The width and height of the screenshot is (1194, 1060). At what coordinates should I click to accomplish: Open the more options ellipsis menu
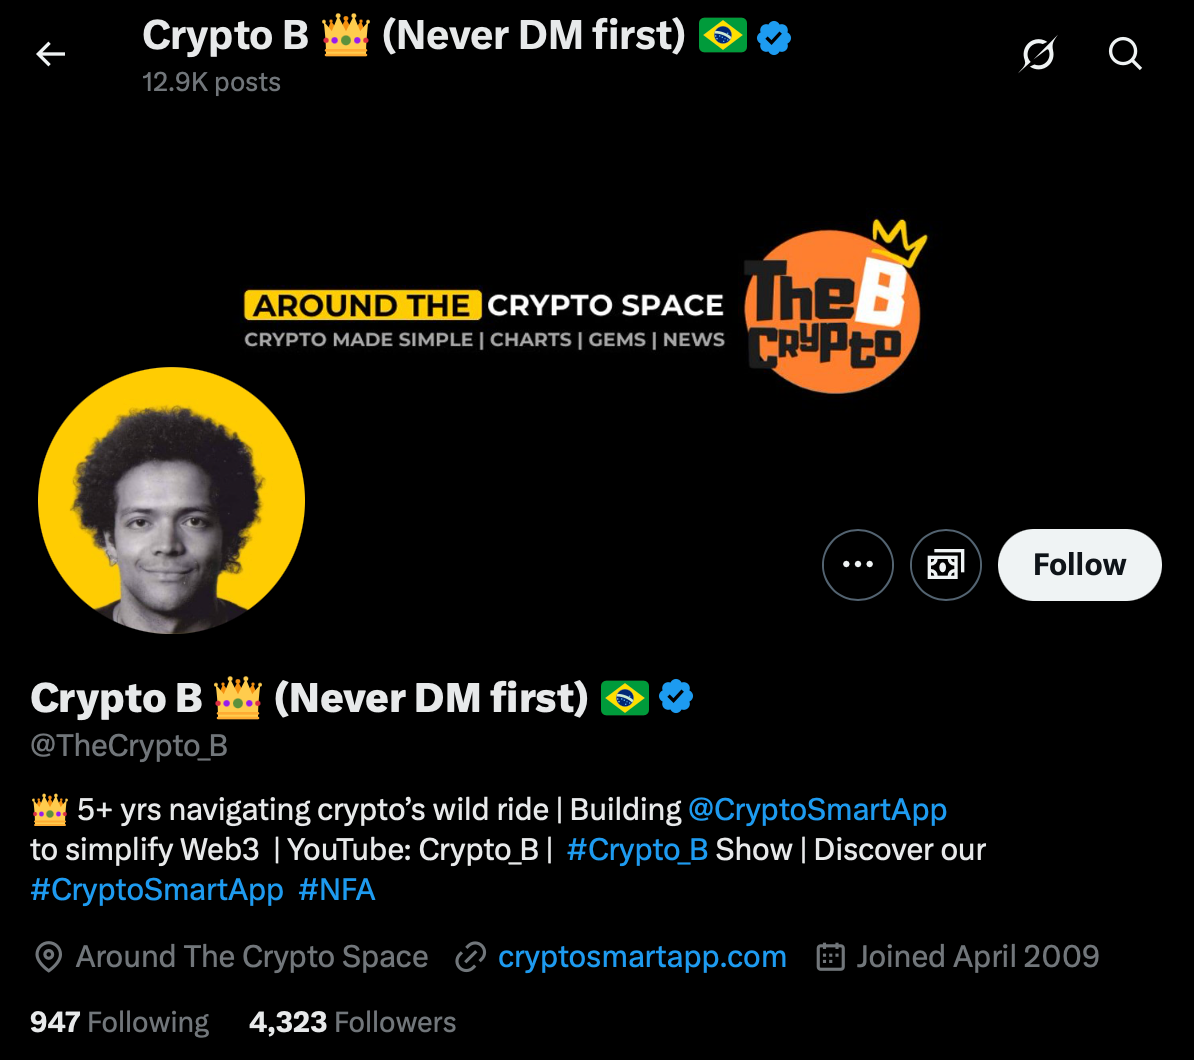857,564
